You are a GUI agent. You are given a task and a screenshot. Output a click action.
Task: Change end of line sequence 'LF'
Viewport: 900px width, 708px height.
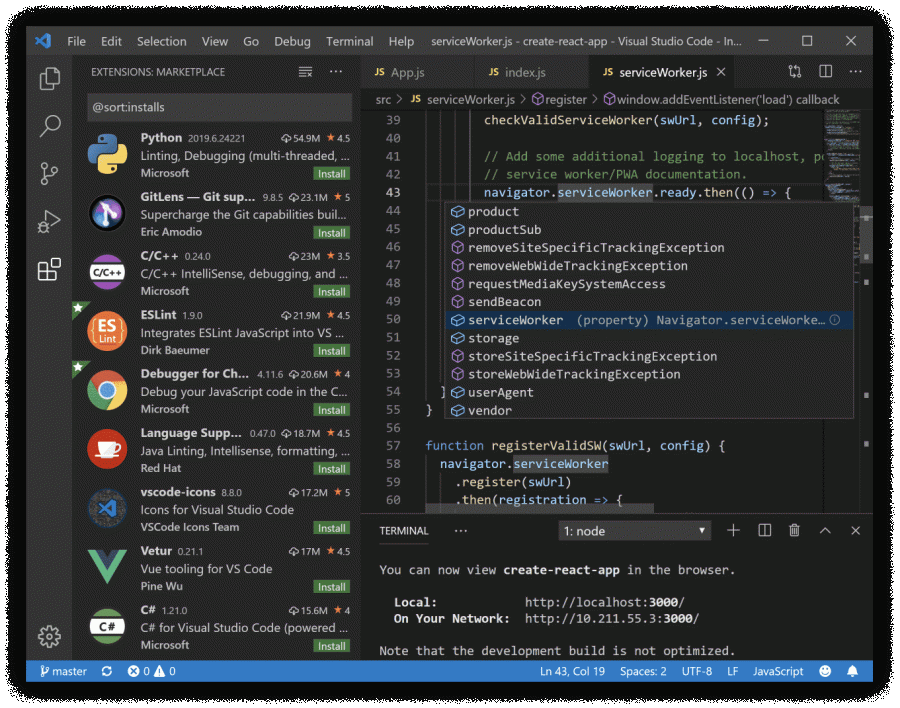click(732, 671)
